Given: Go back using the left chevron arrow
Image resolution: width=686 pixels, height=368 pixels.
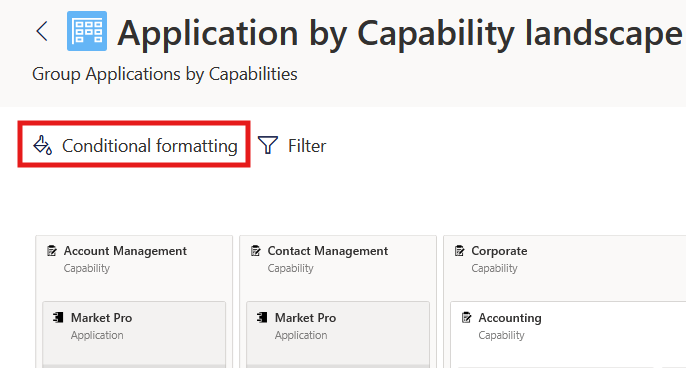Looking at the screenshot, I should click(x=42, y=32).
